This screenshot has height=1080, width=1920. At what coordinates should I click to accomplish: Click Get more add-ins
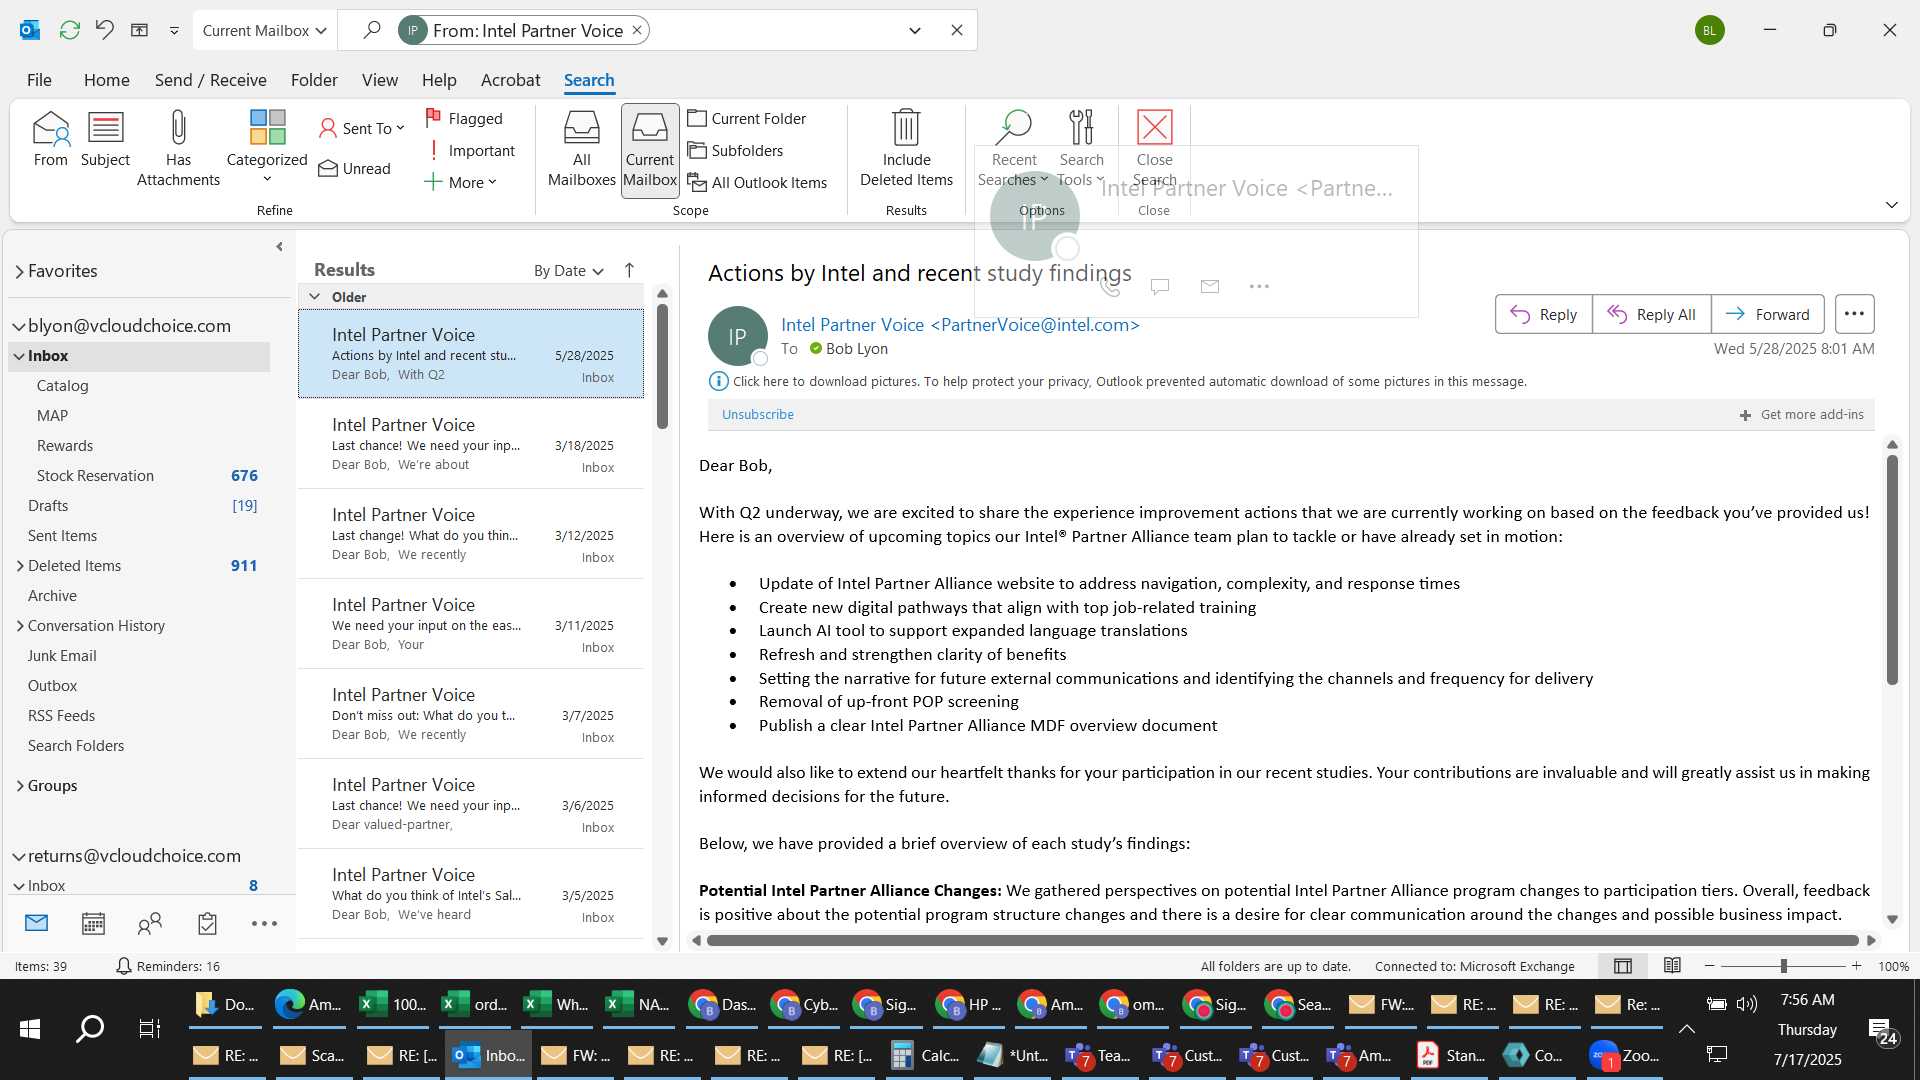(1801, 414)
